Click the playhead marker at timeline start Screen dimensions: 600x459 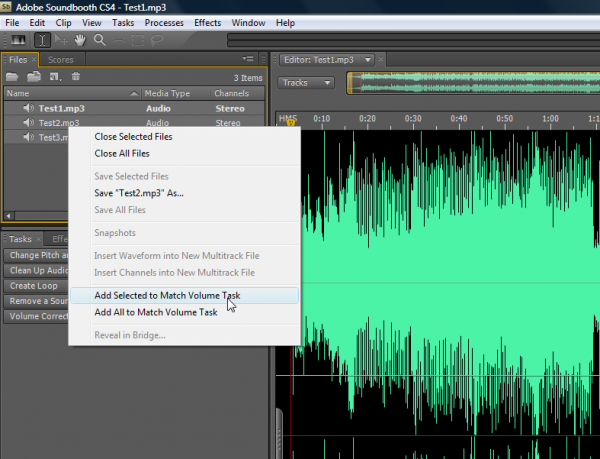291,122
